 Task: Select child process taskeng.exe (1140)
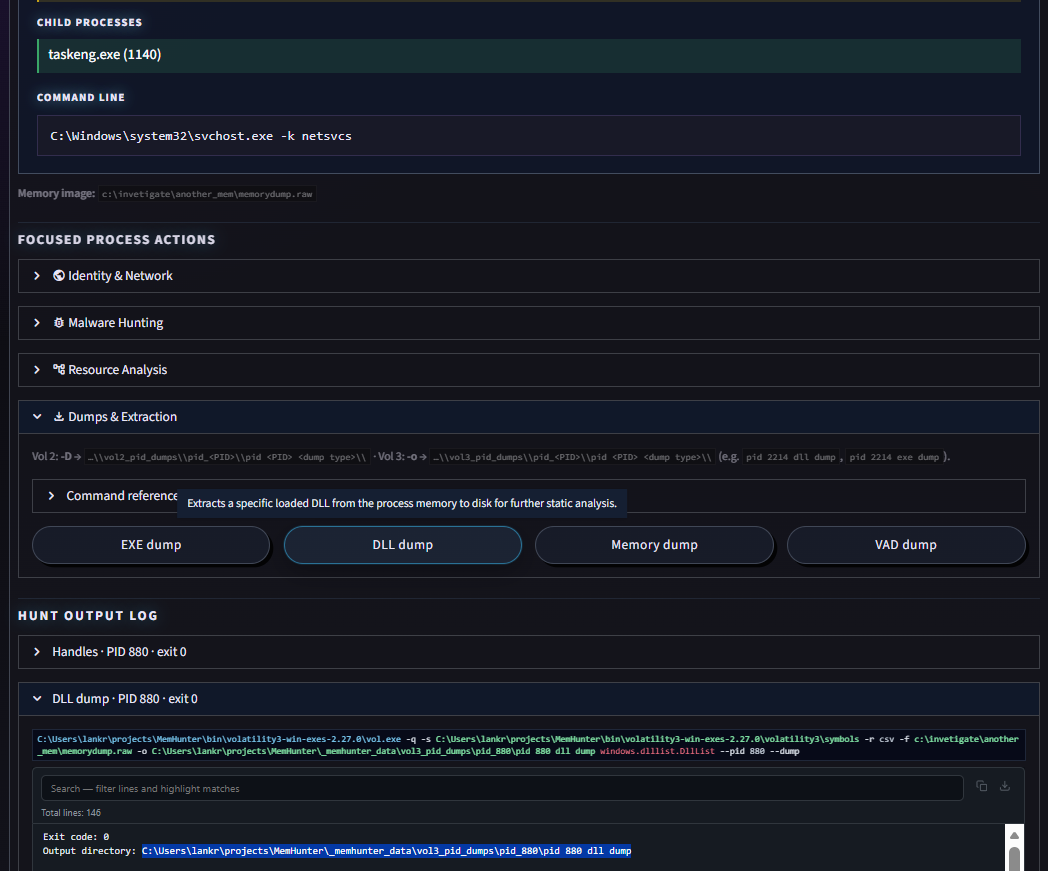tap(529, 55)
